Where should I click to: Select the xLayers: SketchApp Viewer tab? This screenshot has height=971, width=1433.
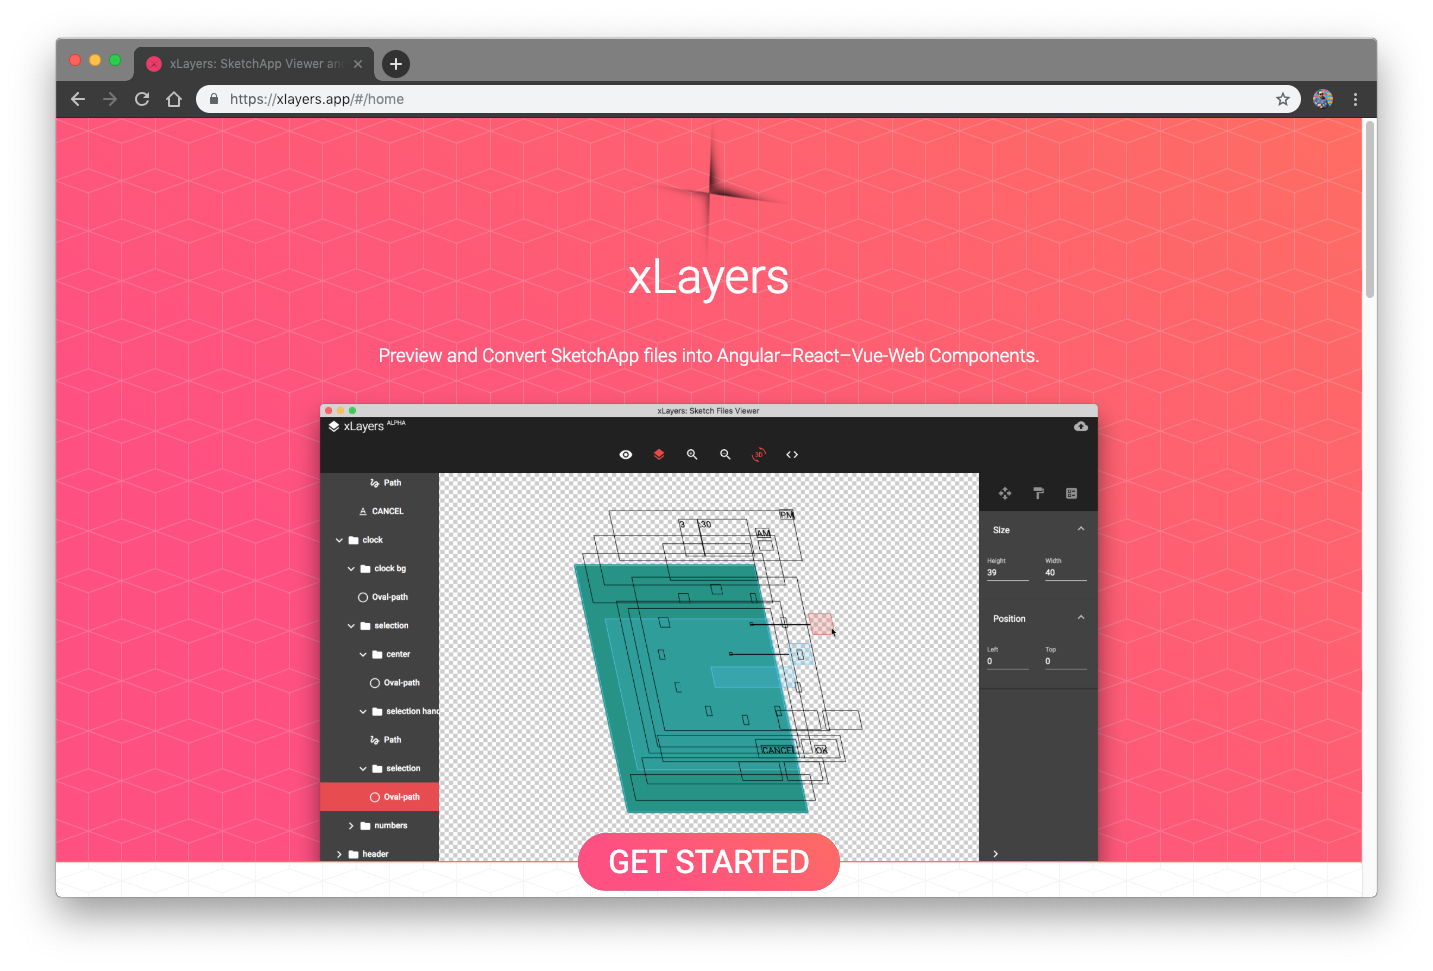[254, 64]
